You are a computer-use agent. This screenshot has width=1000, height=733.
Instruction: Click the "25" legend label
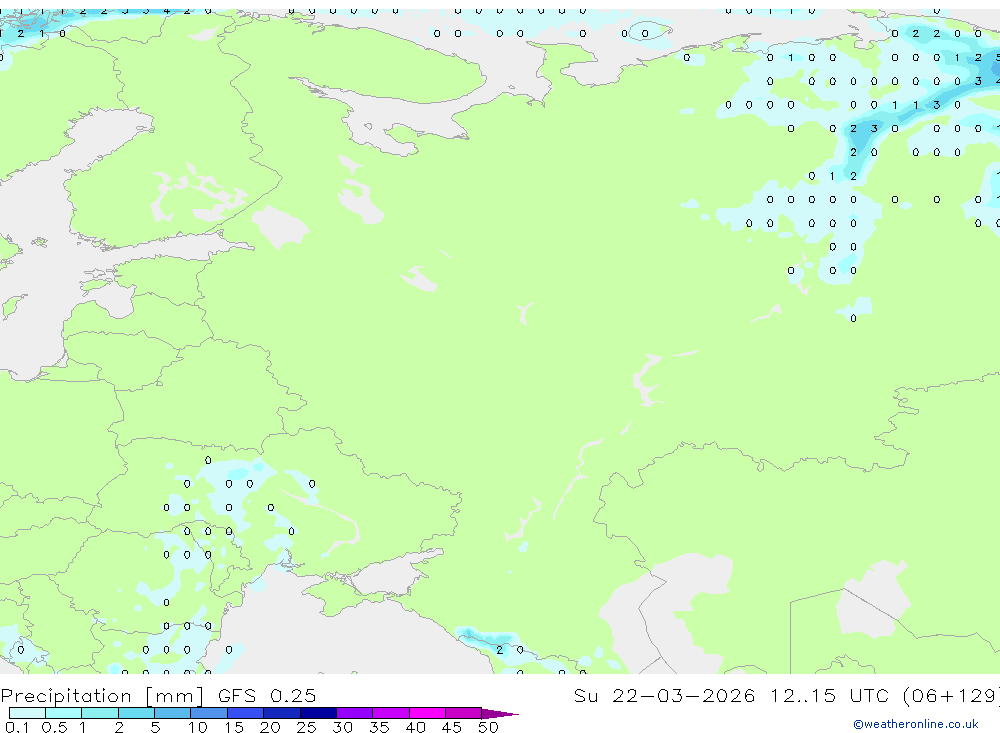tap(307, 727)
